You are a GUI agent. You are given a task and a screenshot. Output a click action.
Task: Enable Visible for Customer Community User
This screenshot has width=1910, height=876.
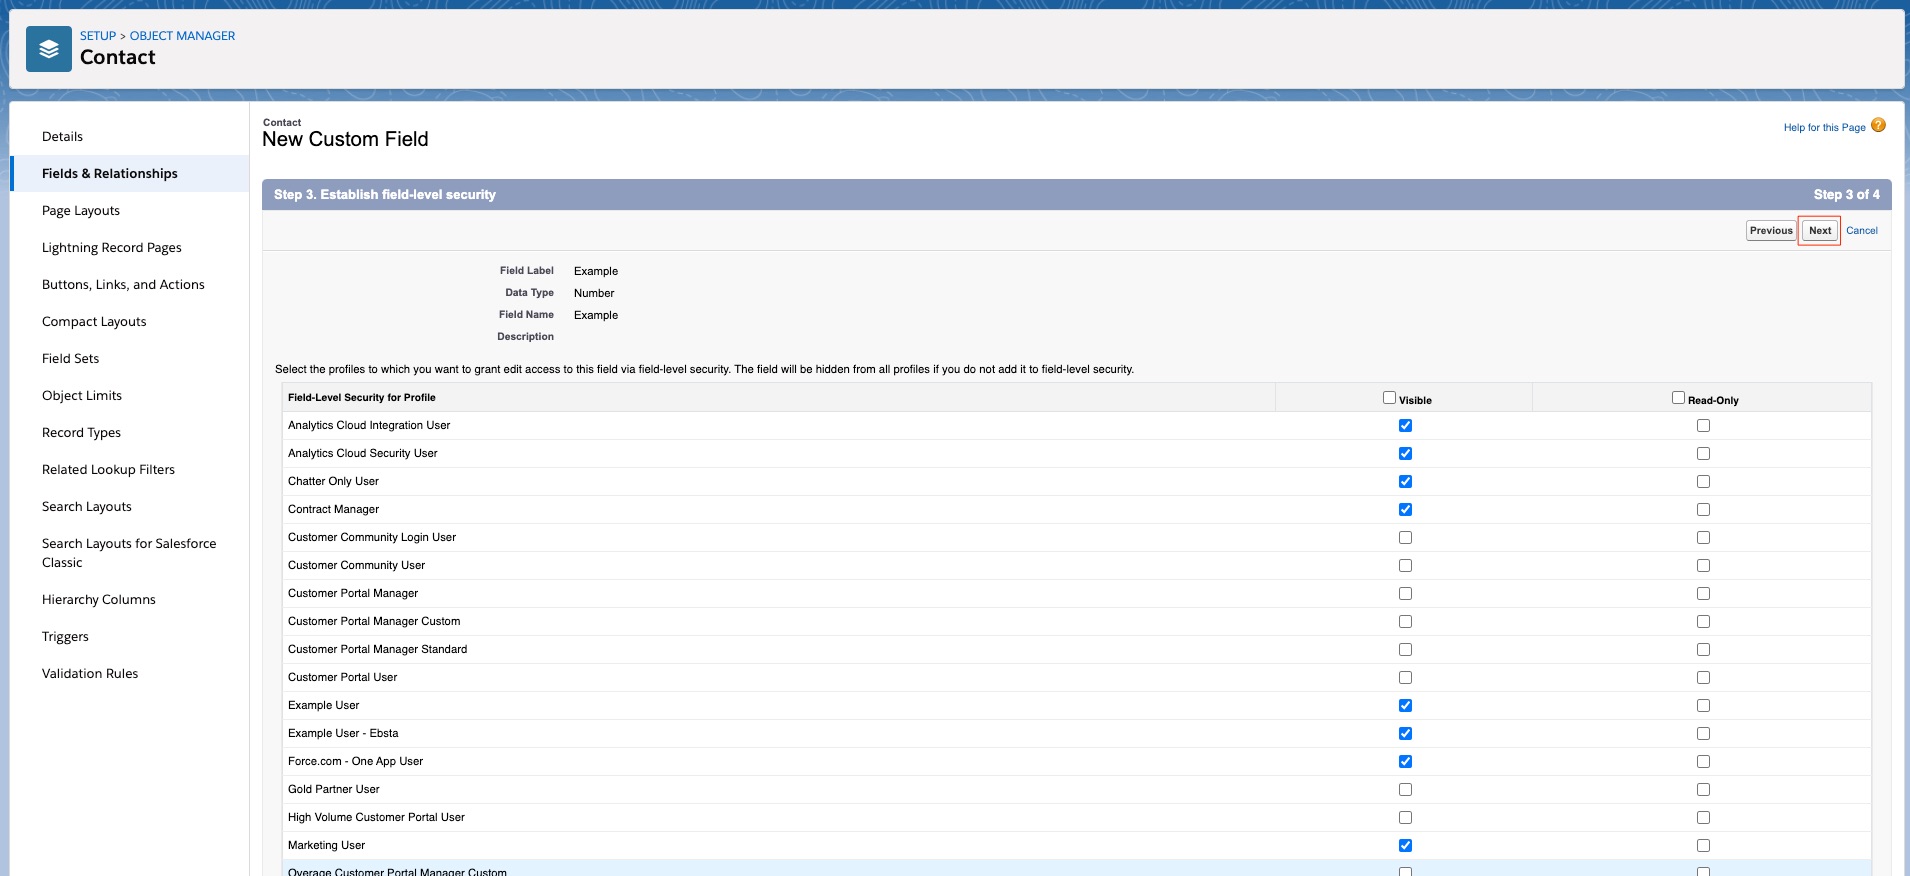[x=1405, y=566]
